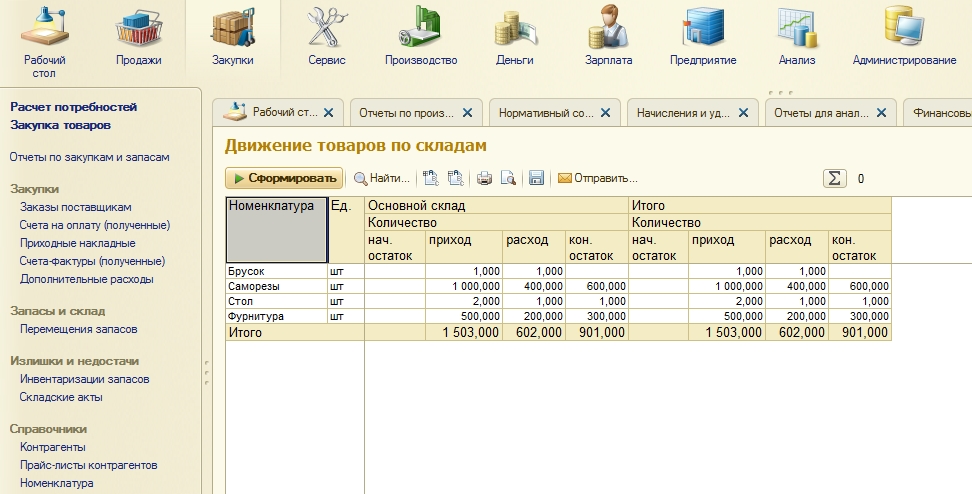Select the Основной склад header cell

[497, 206]
